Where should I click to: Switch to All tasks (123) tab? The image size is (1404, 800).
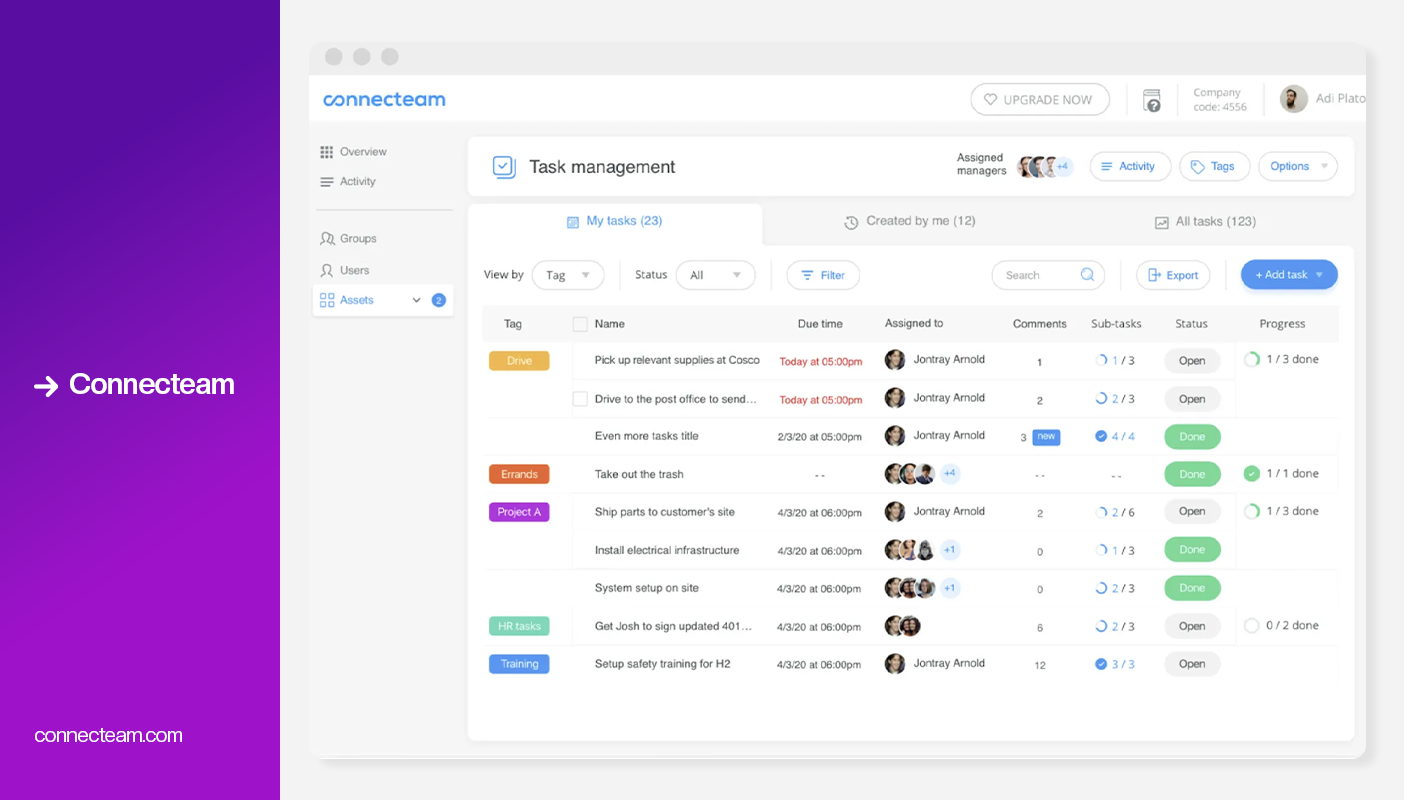[1205, 222]
